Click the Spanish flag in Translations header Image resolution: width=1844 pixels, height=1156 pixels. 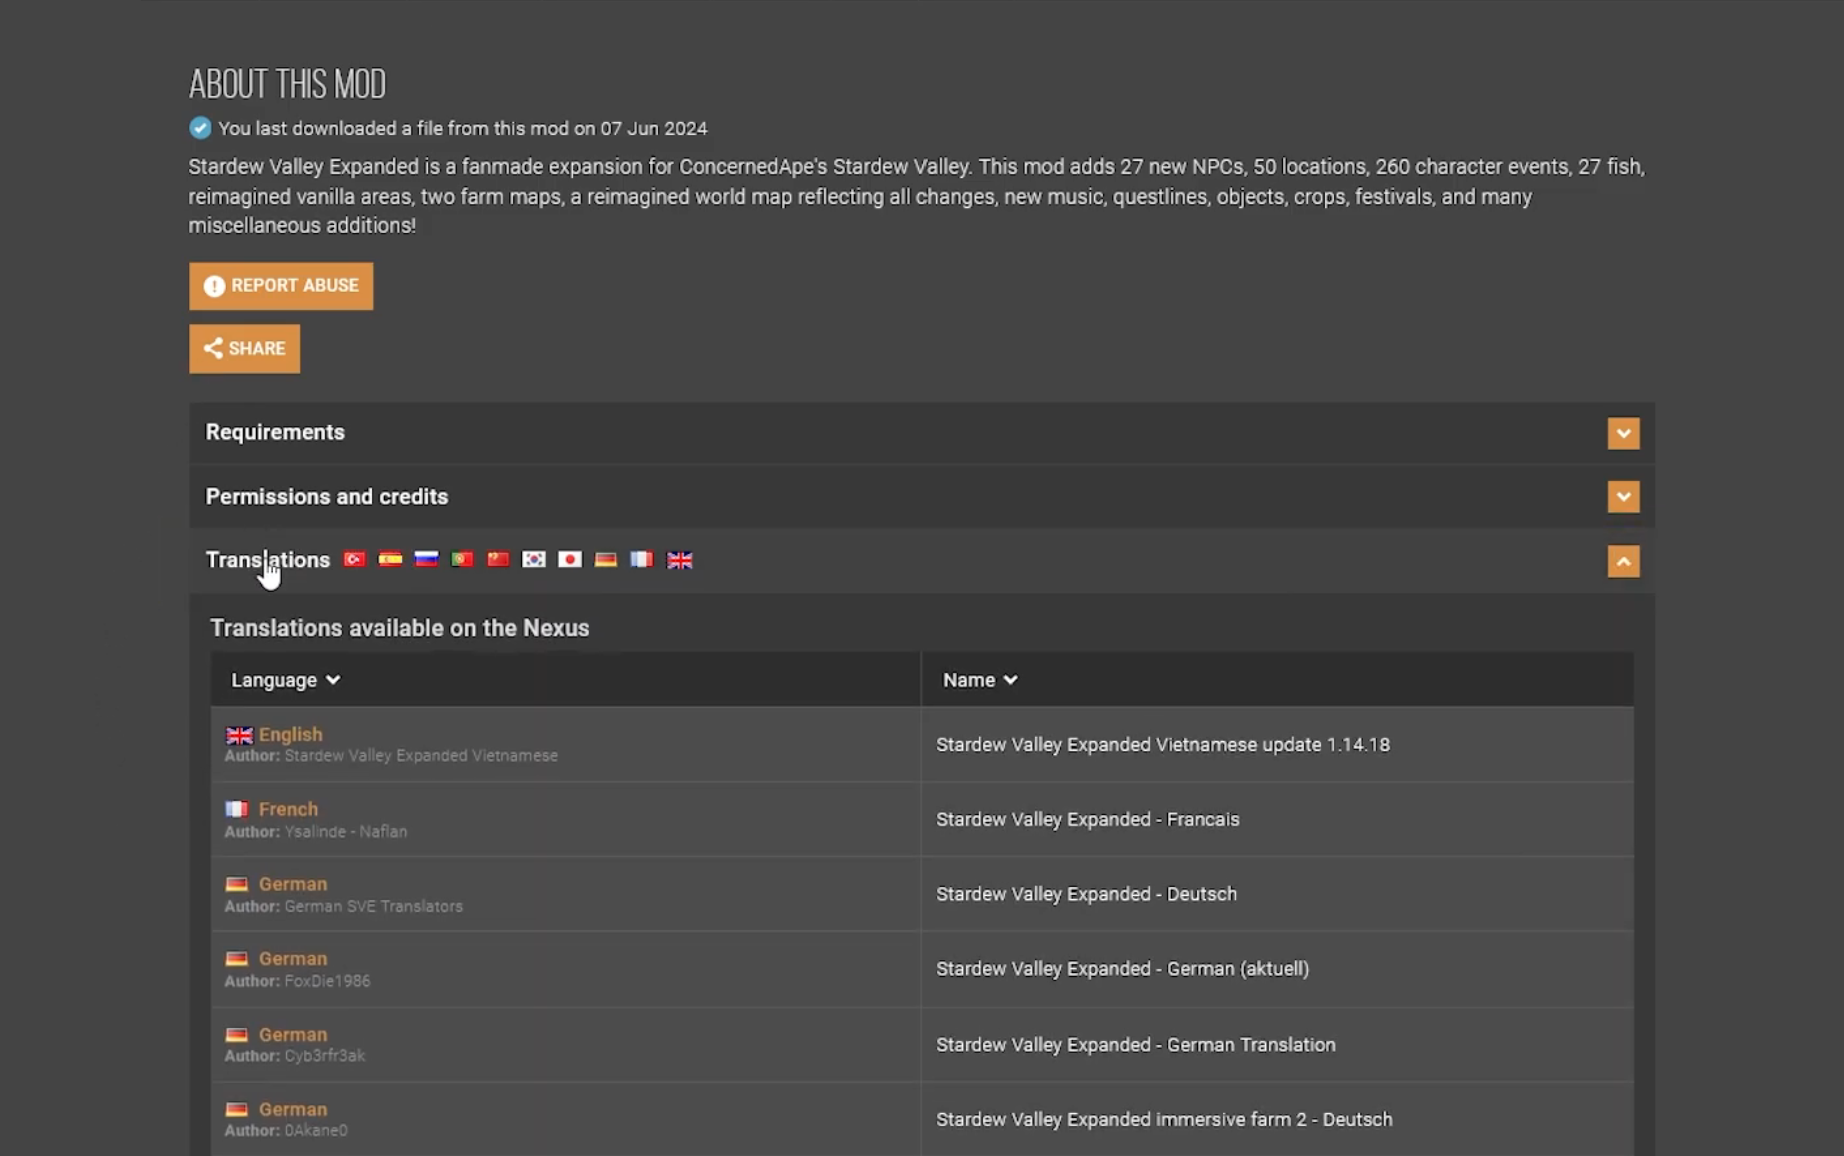click(390, 560)
